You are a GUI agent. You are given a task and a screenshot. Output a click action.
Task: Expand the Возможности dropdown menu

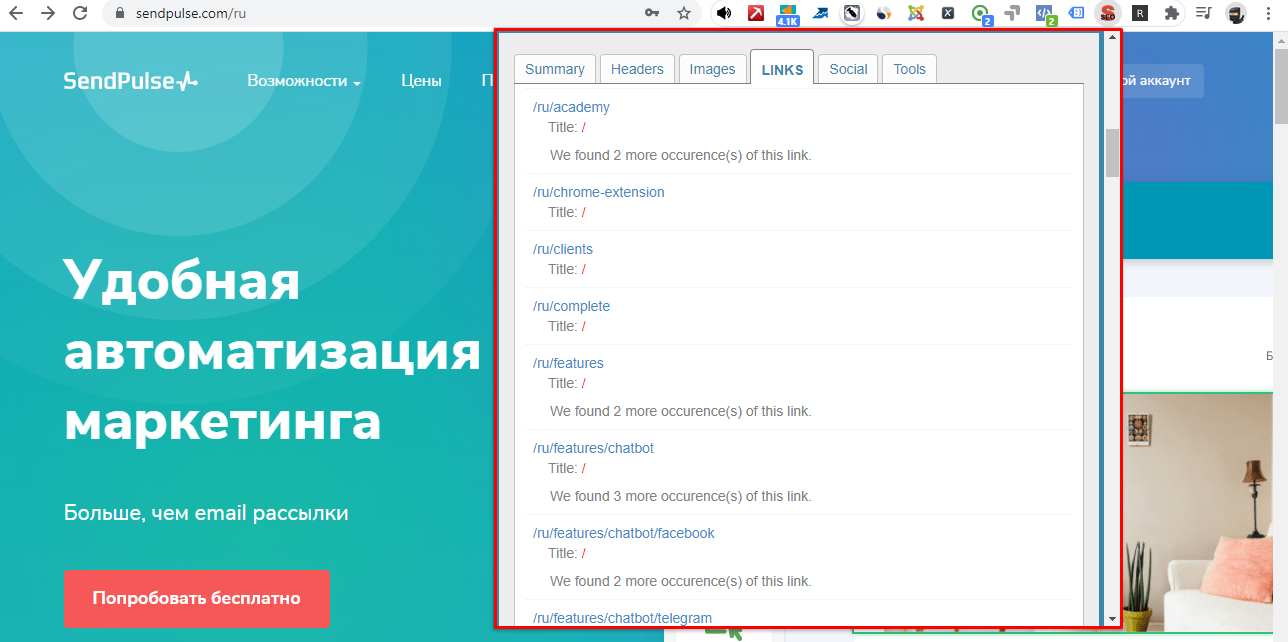coord(303,81)
